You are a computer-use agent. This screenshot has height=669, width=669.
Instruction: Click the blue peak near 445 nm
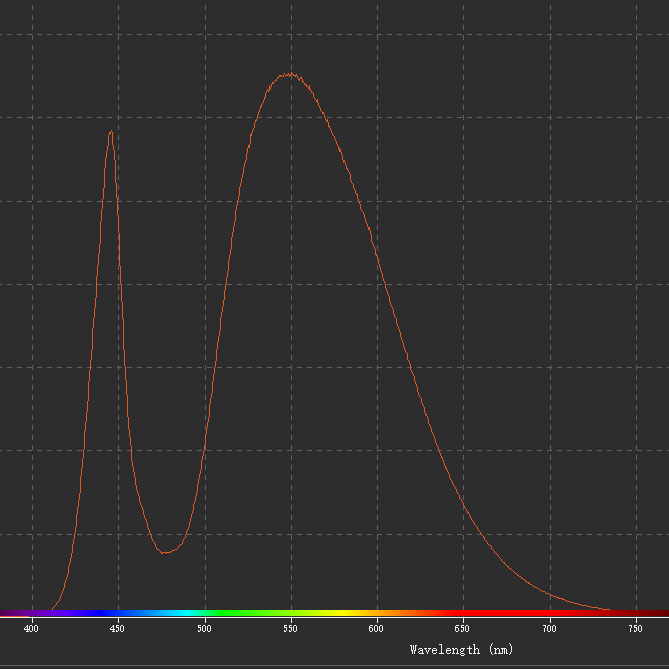tap(110, 132)
